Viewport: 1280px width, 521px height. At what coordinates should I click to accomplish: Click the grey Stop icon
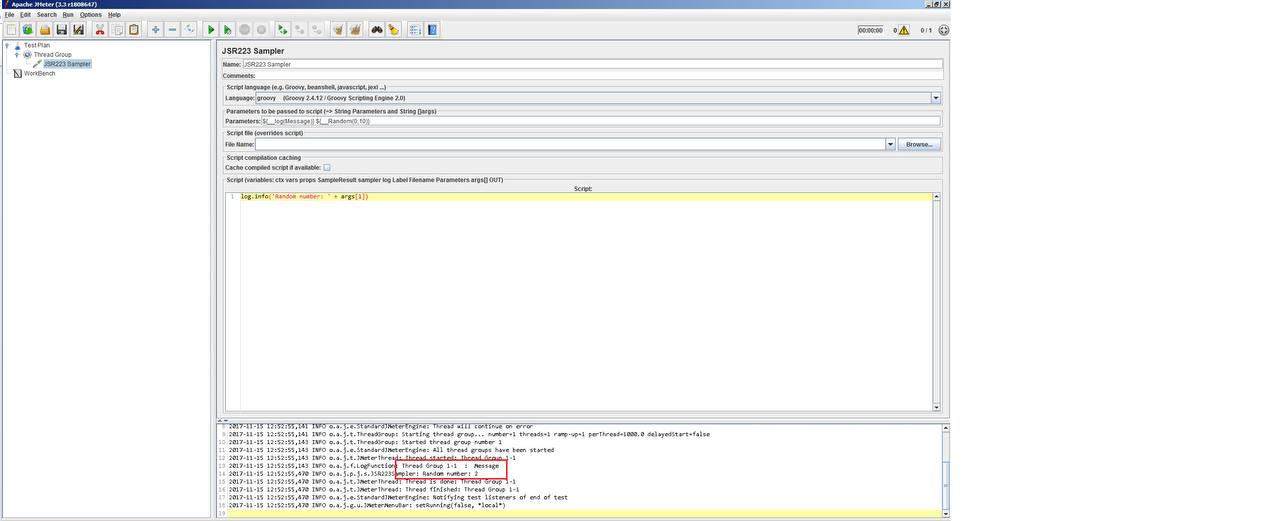(244, 30)
